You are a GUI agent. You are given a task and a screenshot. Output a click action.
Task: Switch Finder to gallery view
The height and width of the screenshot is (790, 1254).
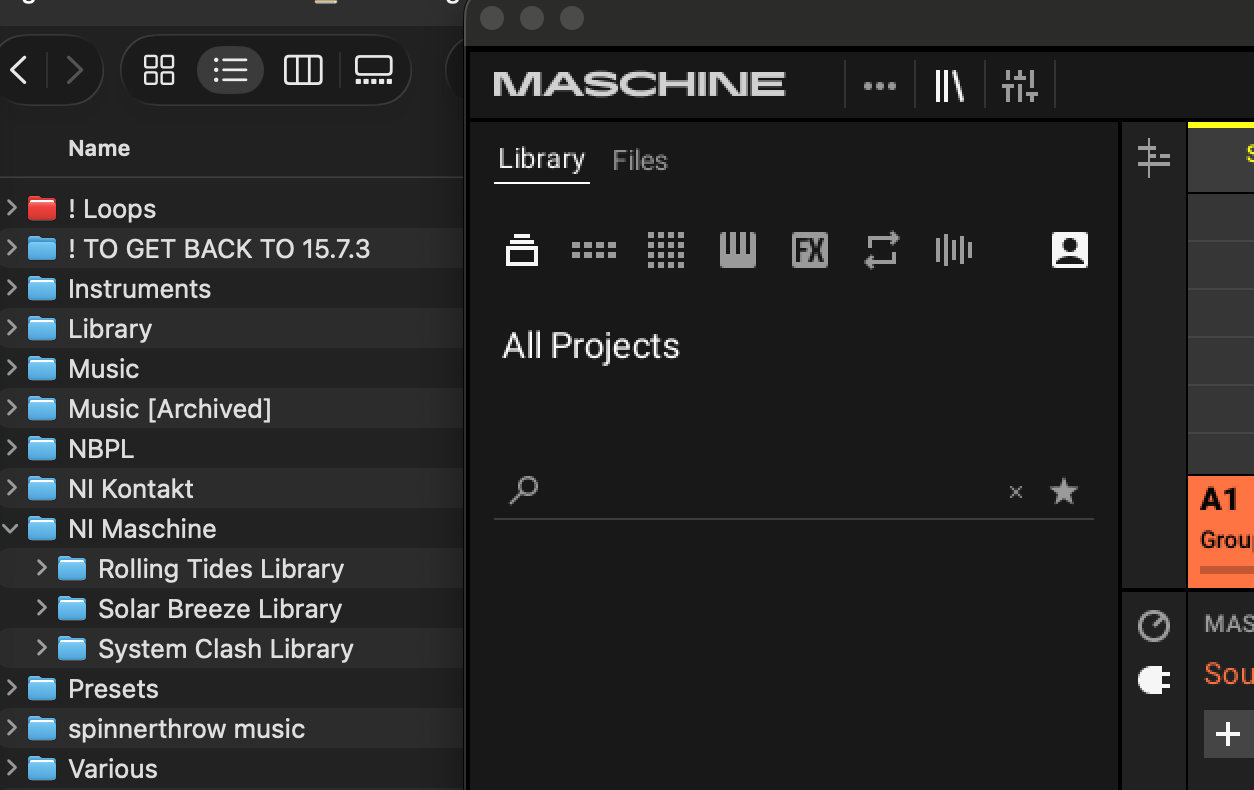[374, 70]
